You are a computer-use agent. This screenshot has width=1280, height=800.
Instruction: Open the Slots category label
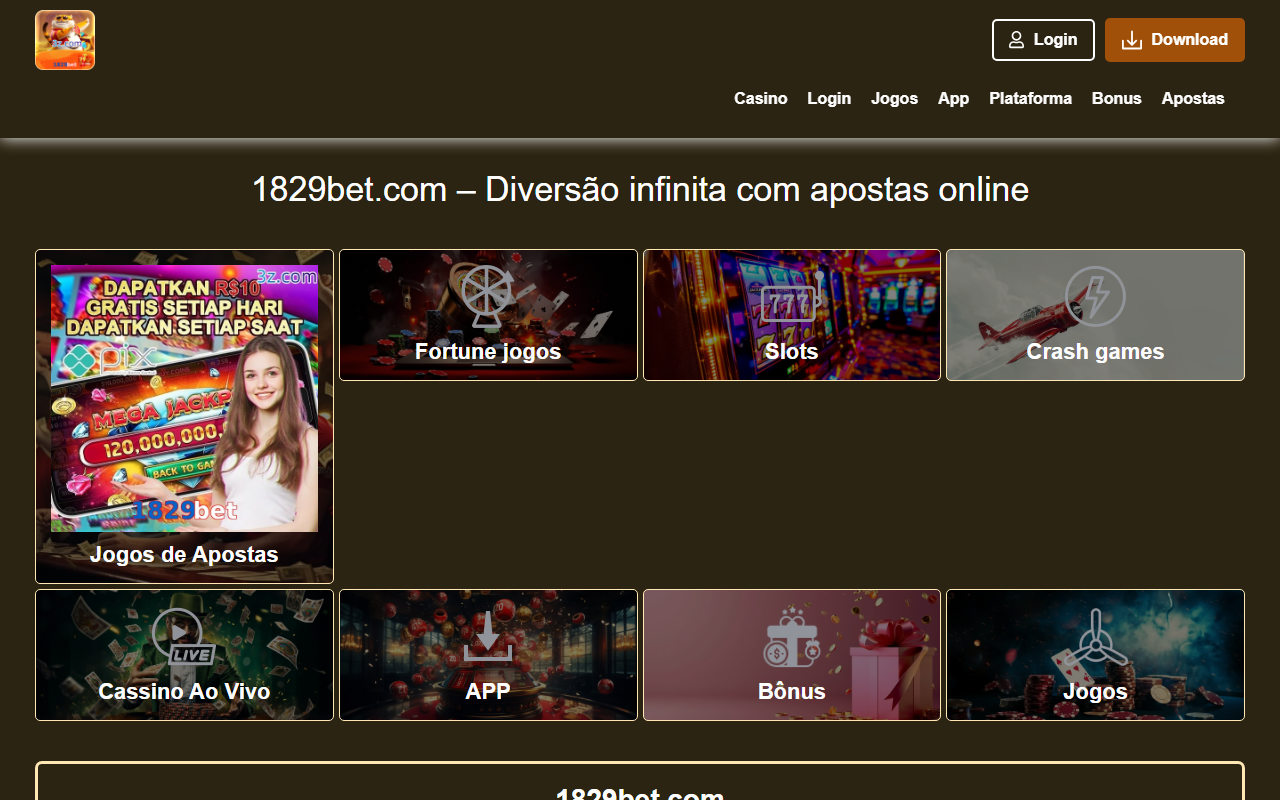(x=792, y=352)
